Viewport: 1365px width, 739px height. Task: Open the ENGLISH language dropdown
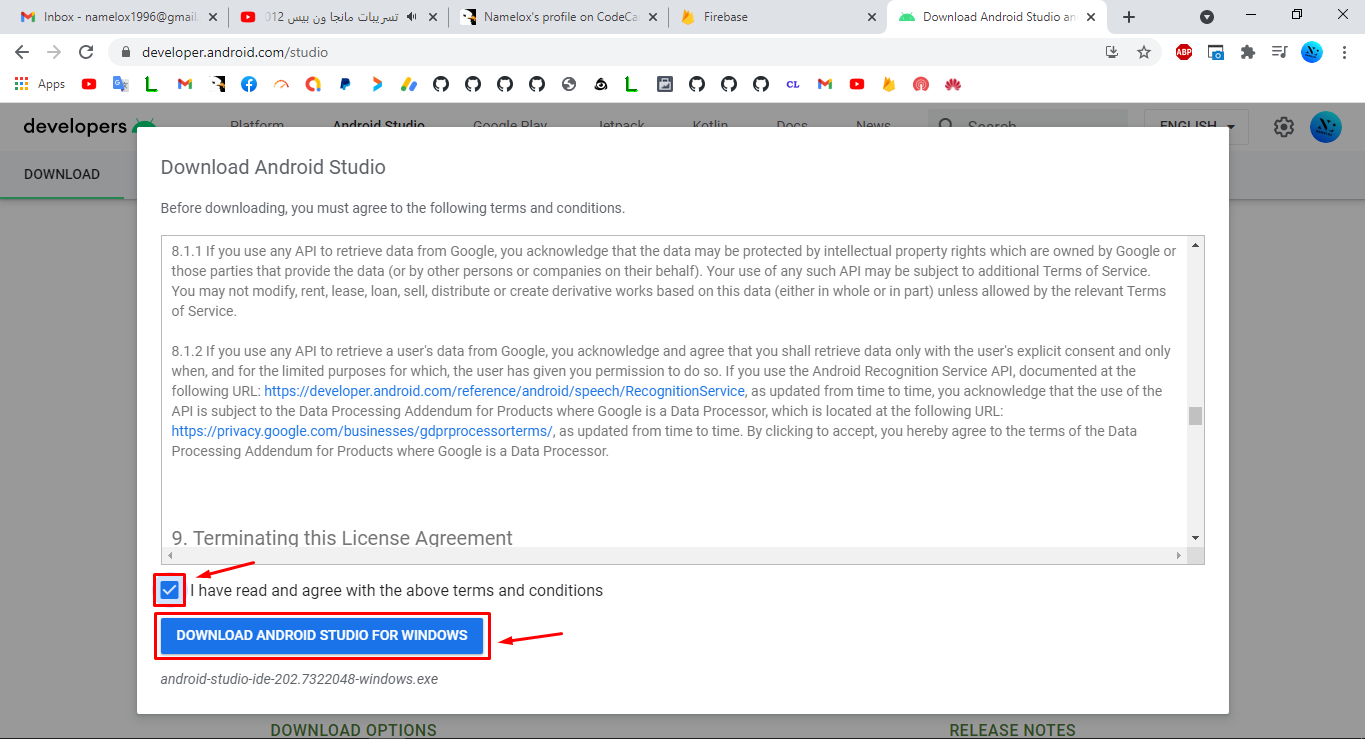coord(1197,127)
